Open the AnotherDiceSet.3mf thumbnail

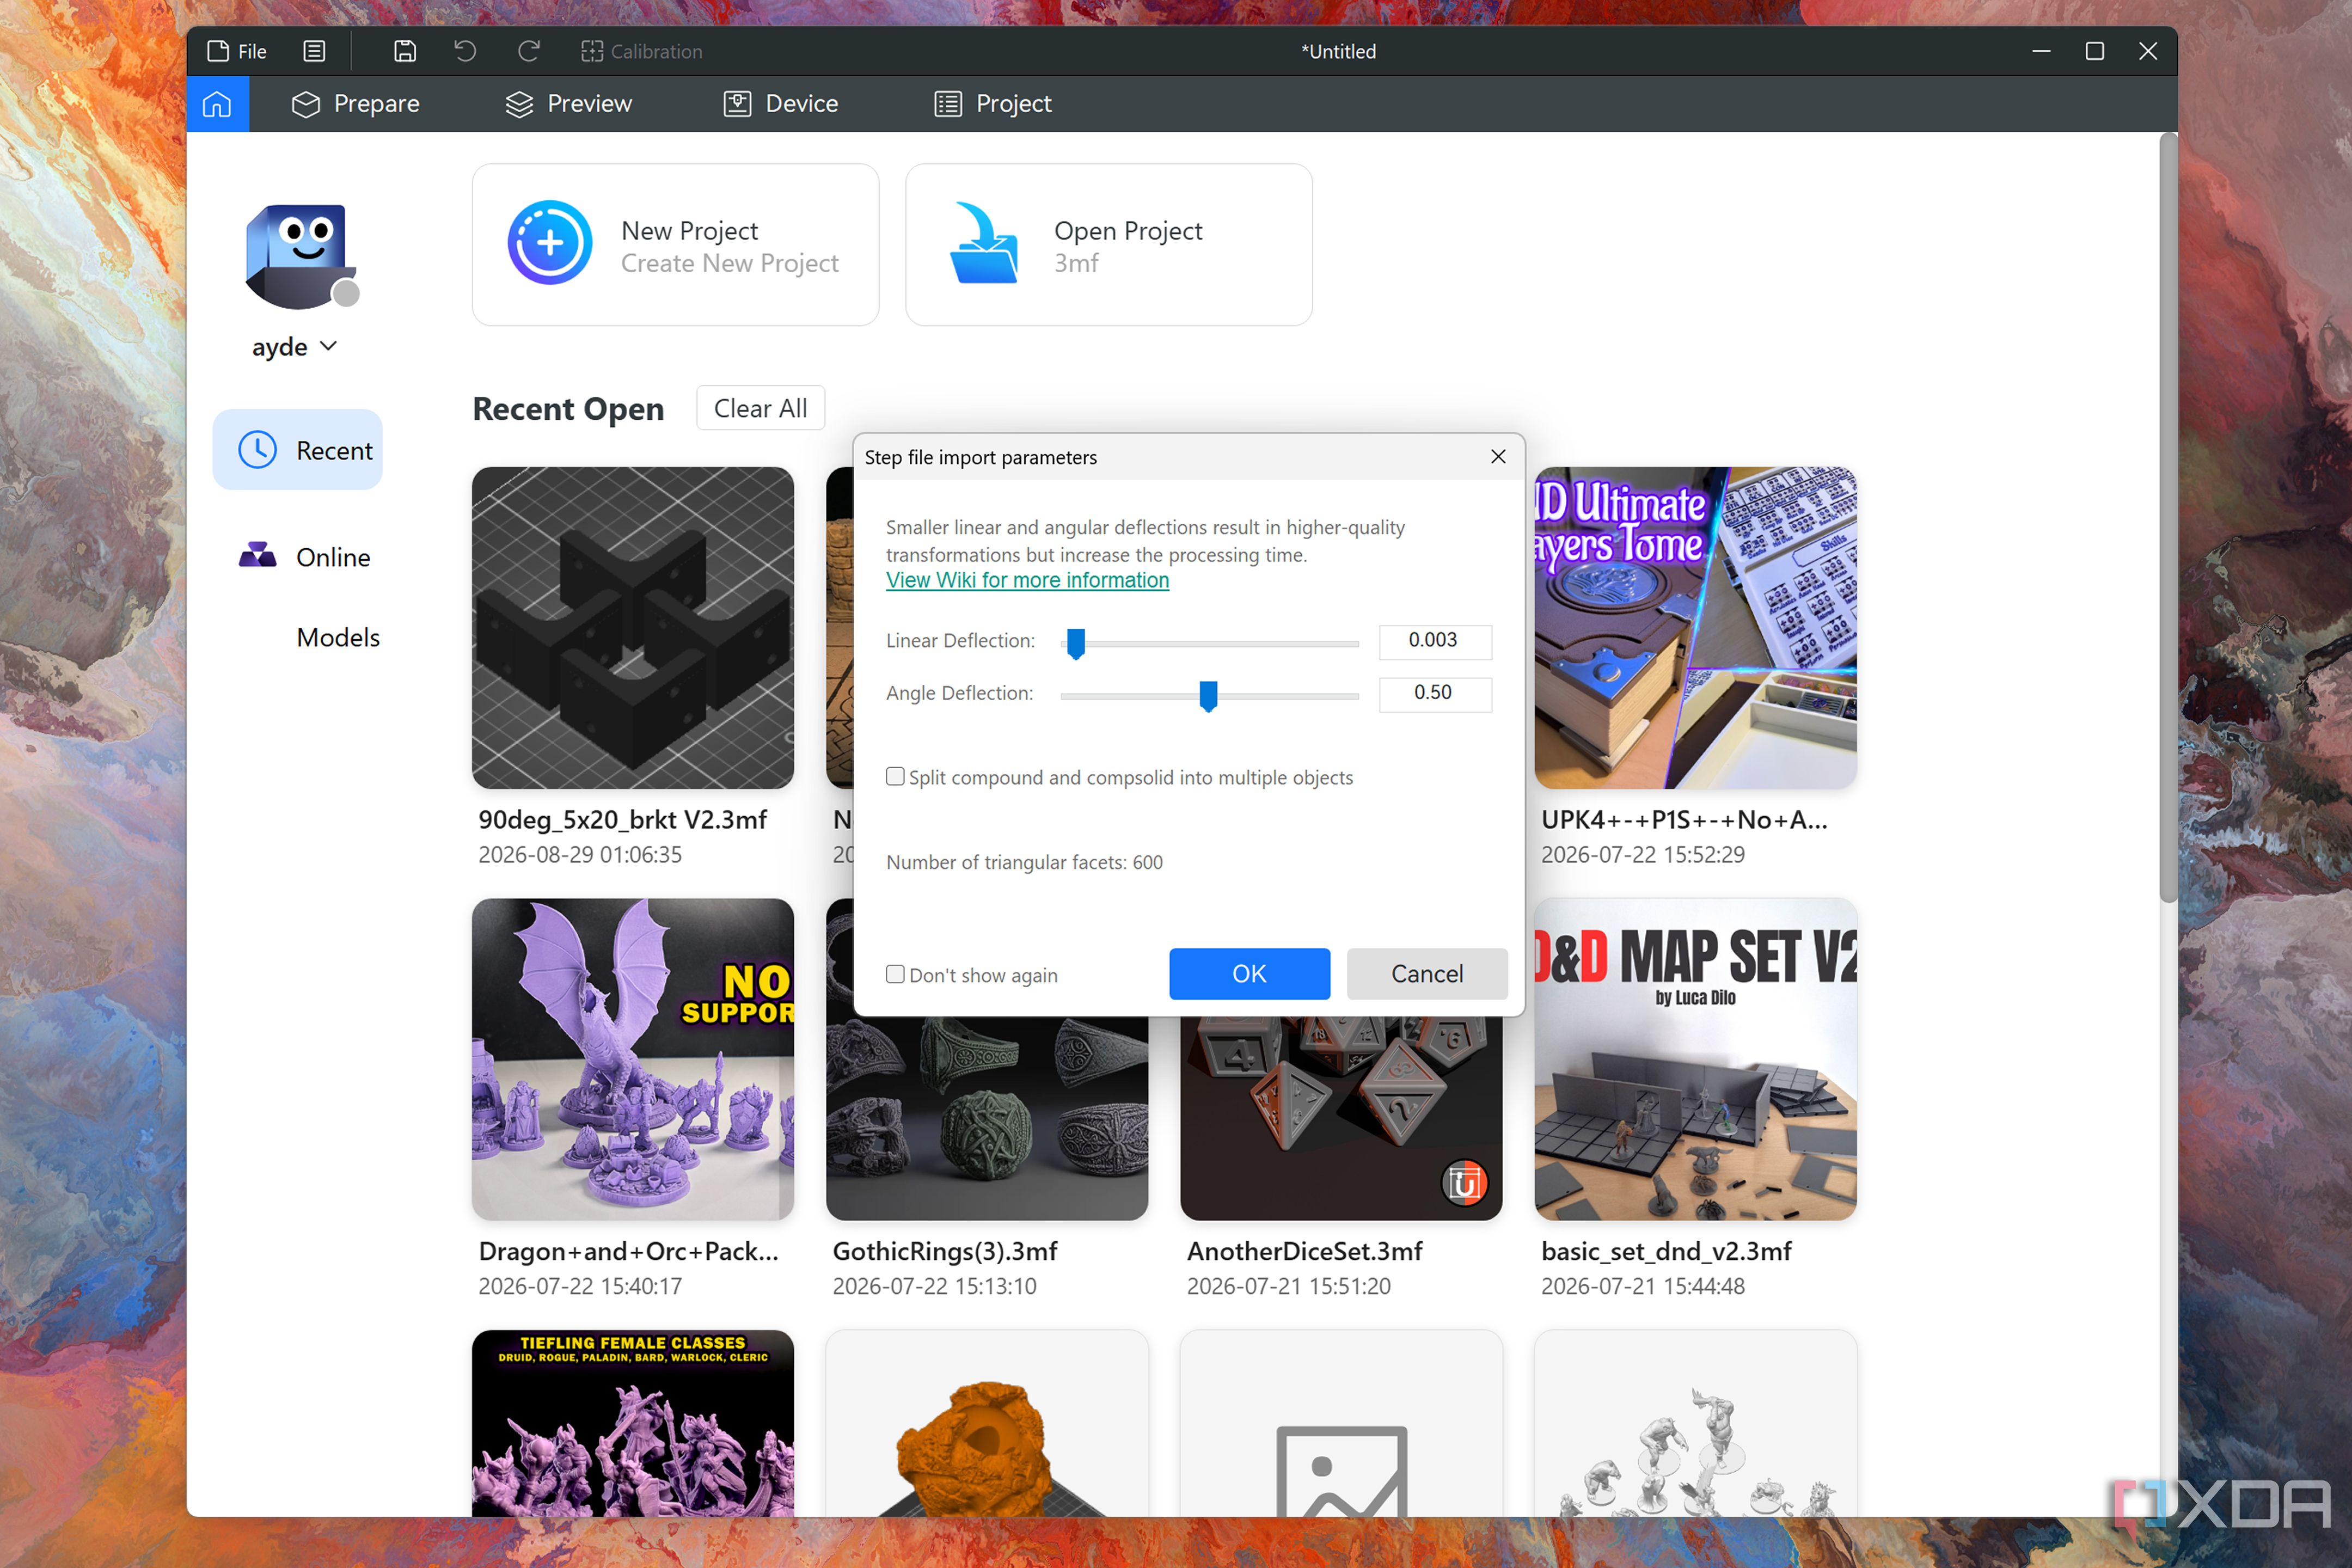[1341, 1118]
